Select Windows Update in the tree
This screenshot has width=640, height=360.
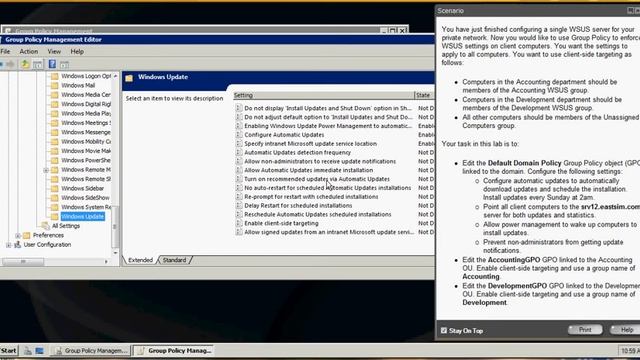point(83,216)
